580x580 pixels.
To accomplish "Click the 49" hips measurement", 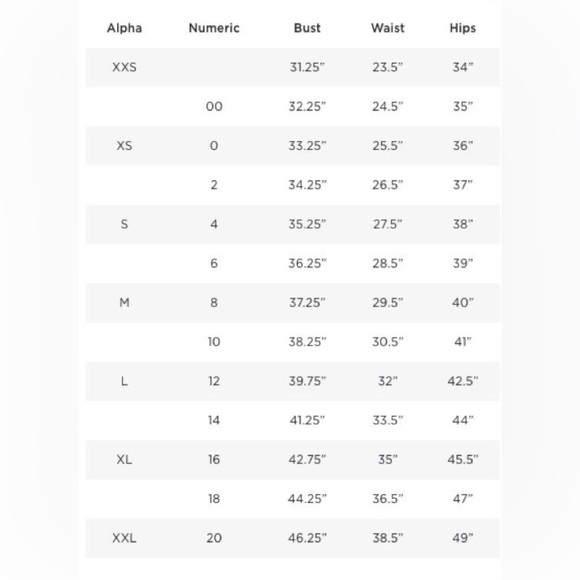I will [463, 538].
